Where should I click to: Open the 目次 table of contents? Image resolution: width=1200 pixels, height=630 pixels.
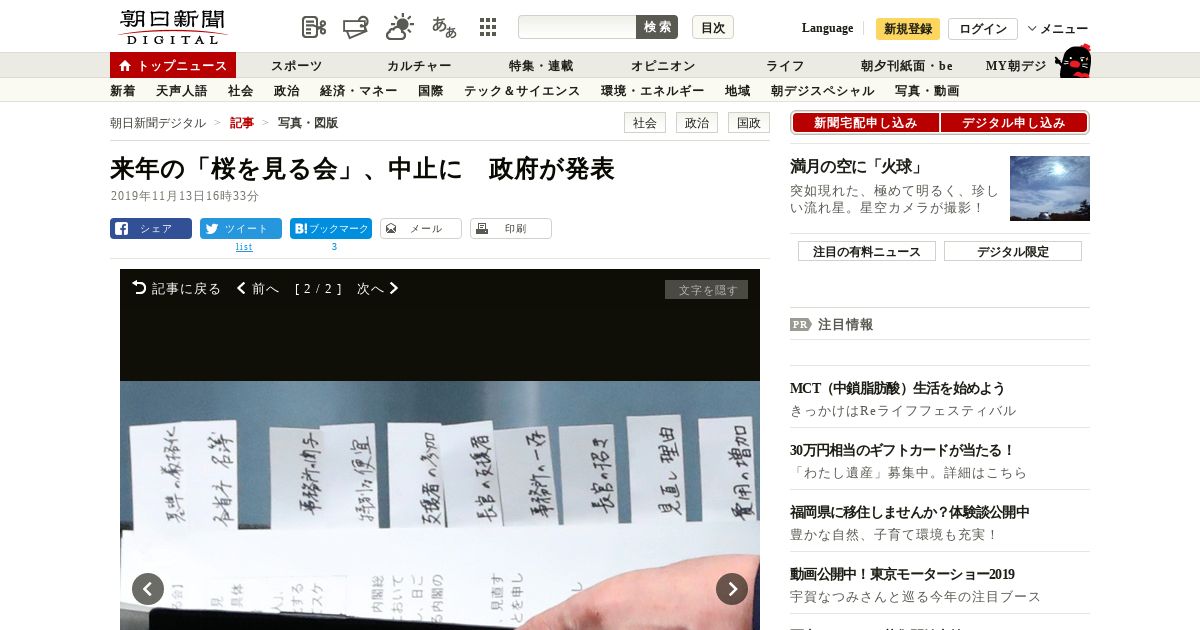(713, 27)
